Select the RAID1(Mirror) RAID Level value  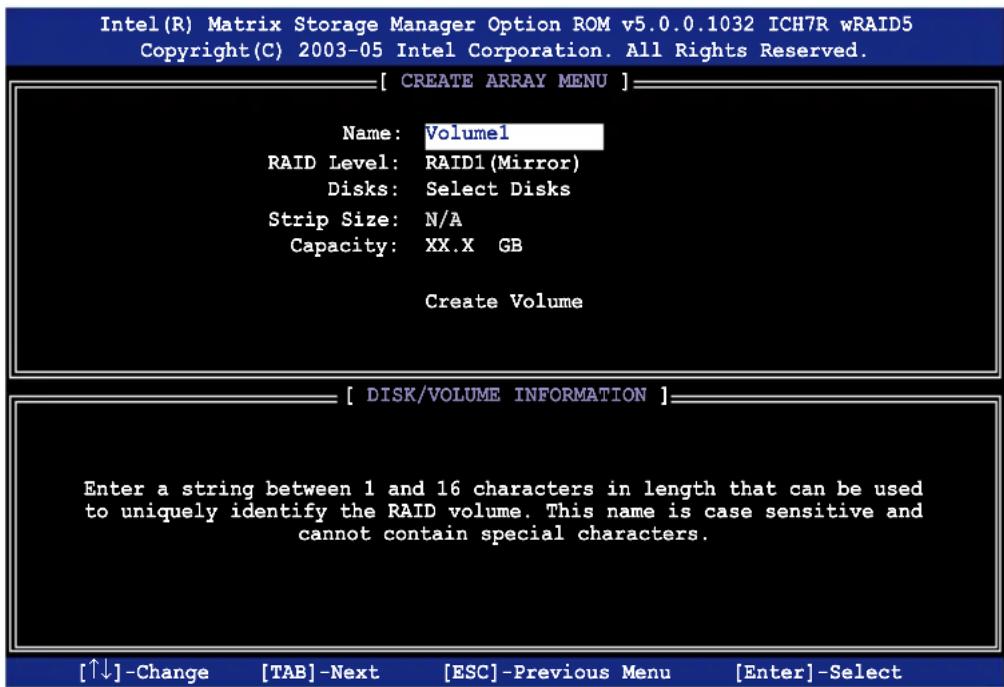[x=503, y=163]
